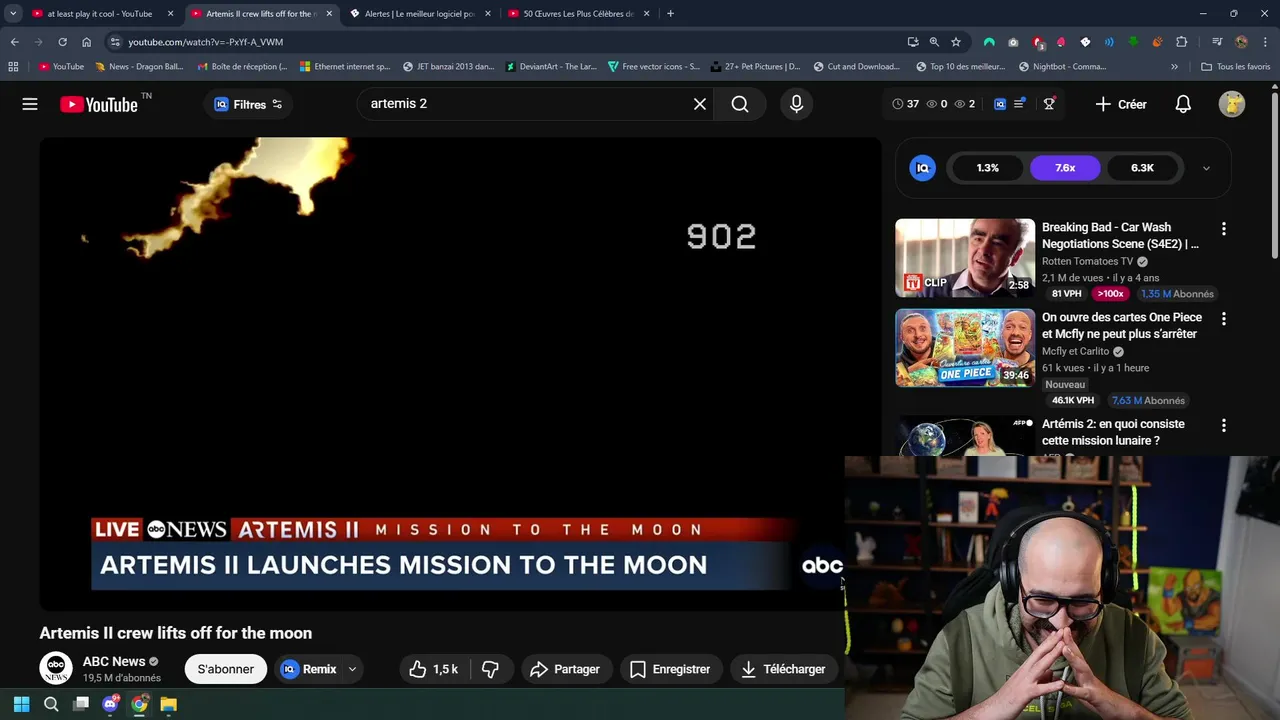Viewport: 1280px width, 720px height.
Task: Select the 1.3% vidIQ stat pill
Action: [988, 168]
